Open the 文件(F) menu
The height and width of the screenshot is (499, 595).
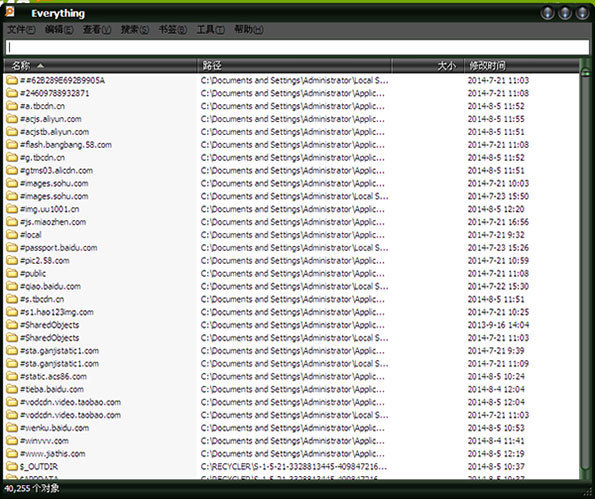21,30
